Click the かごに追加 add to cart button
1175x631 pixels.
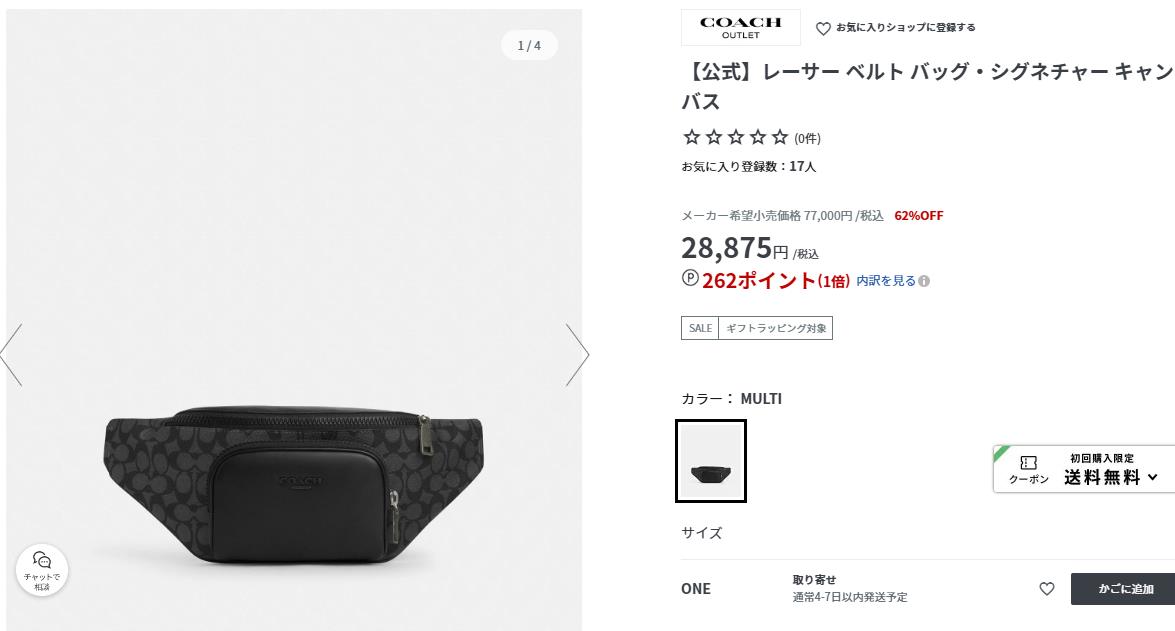click(x=1123, y=589)
